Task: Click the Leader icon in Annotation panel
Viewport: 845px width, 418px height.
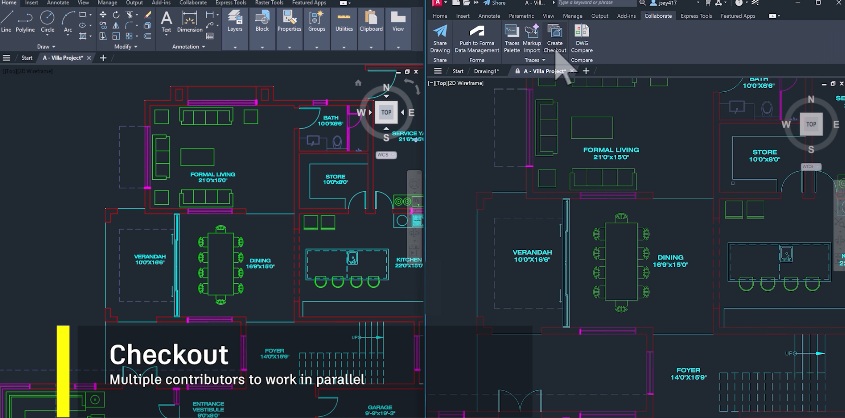Action: coord(210,25)
